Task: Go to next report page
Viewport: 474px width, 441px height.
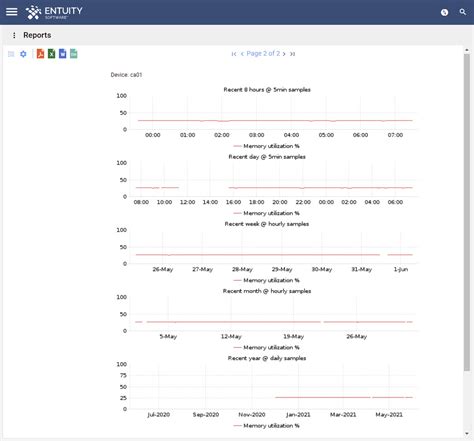Action: pyautogui.click(x=284, y=54)
